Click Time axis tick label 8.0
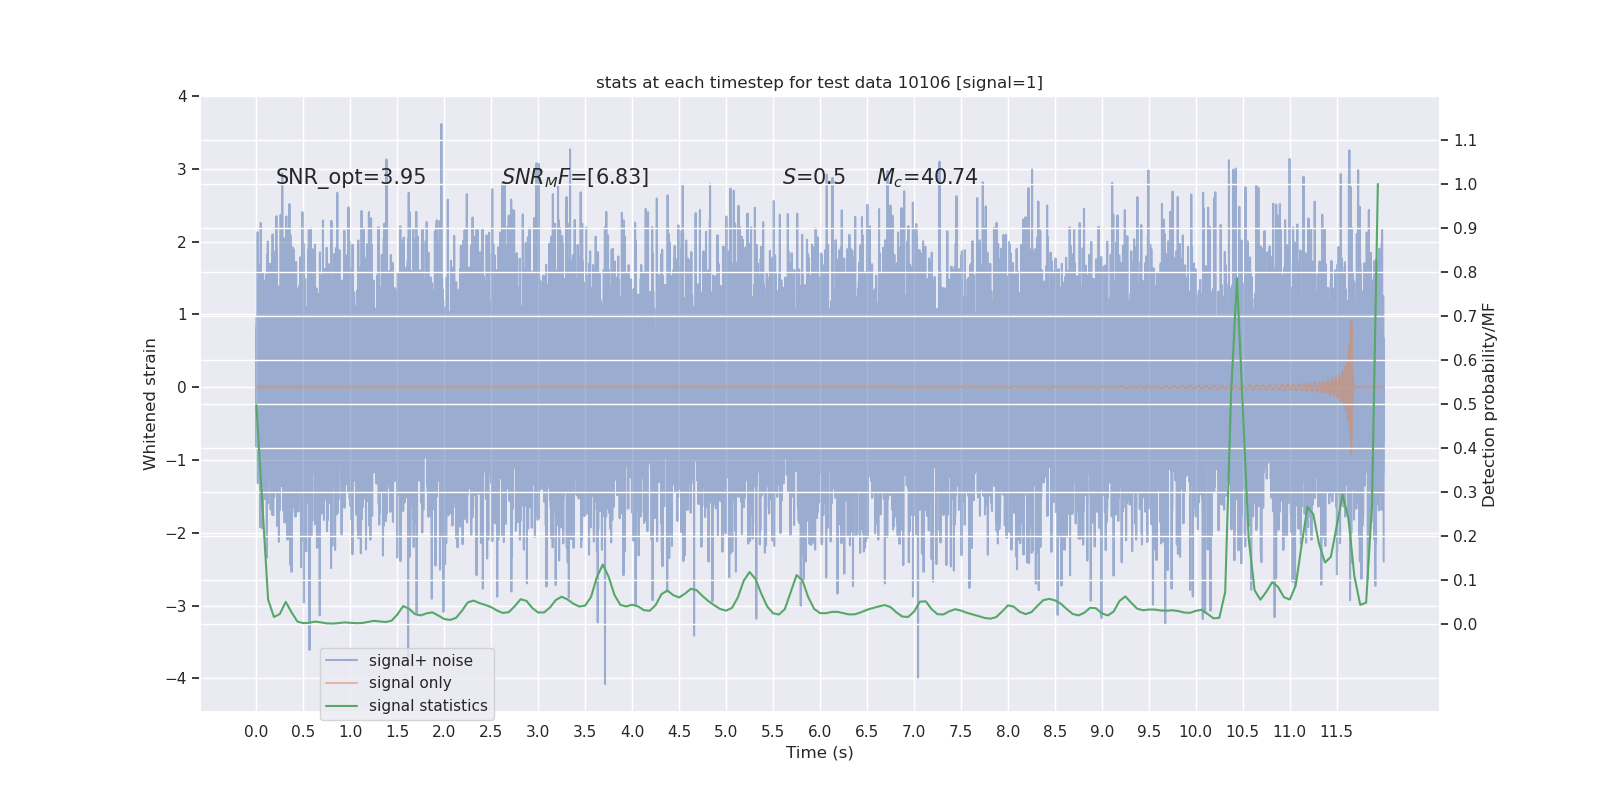 click(x=1008, y=731)
